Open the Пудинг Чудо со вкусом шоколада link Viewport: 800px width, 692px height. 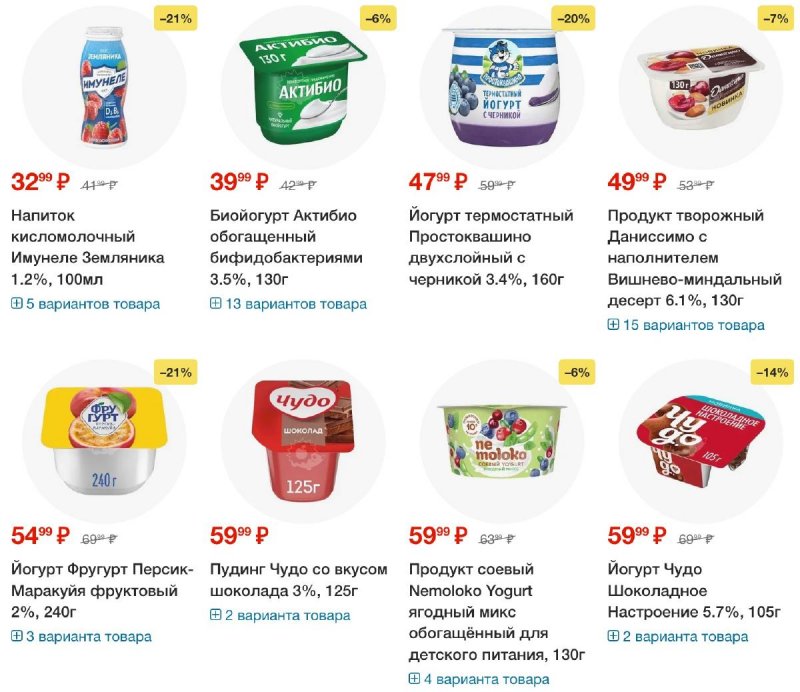point(298,580)
